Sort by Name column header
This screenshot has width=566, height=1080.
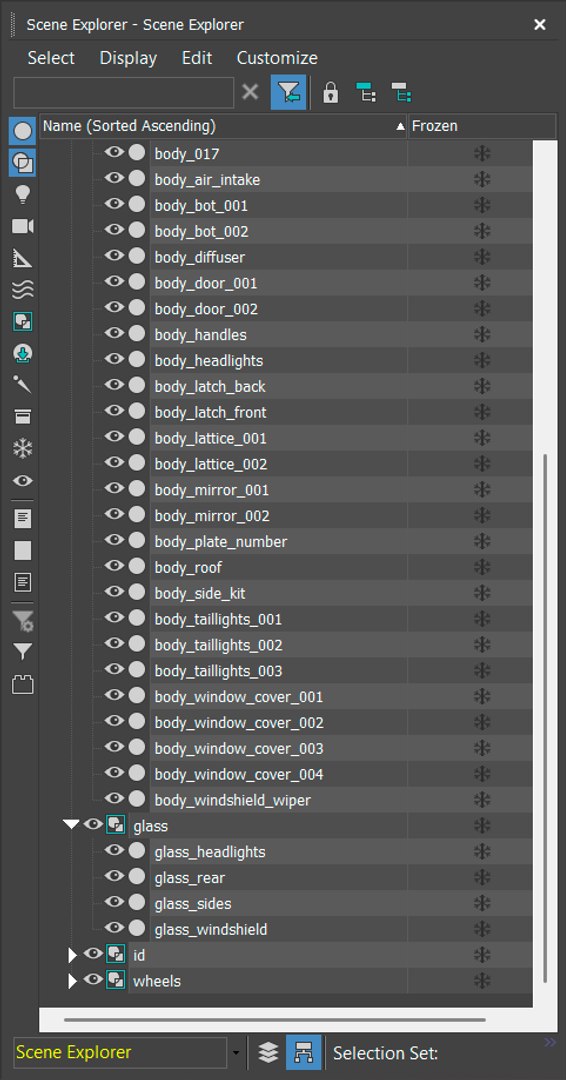(x=223, y=126)
